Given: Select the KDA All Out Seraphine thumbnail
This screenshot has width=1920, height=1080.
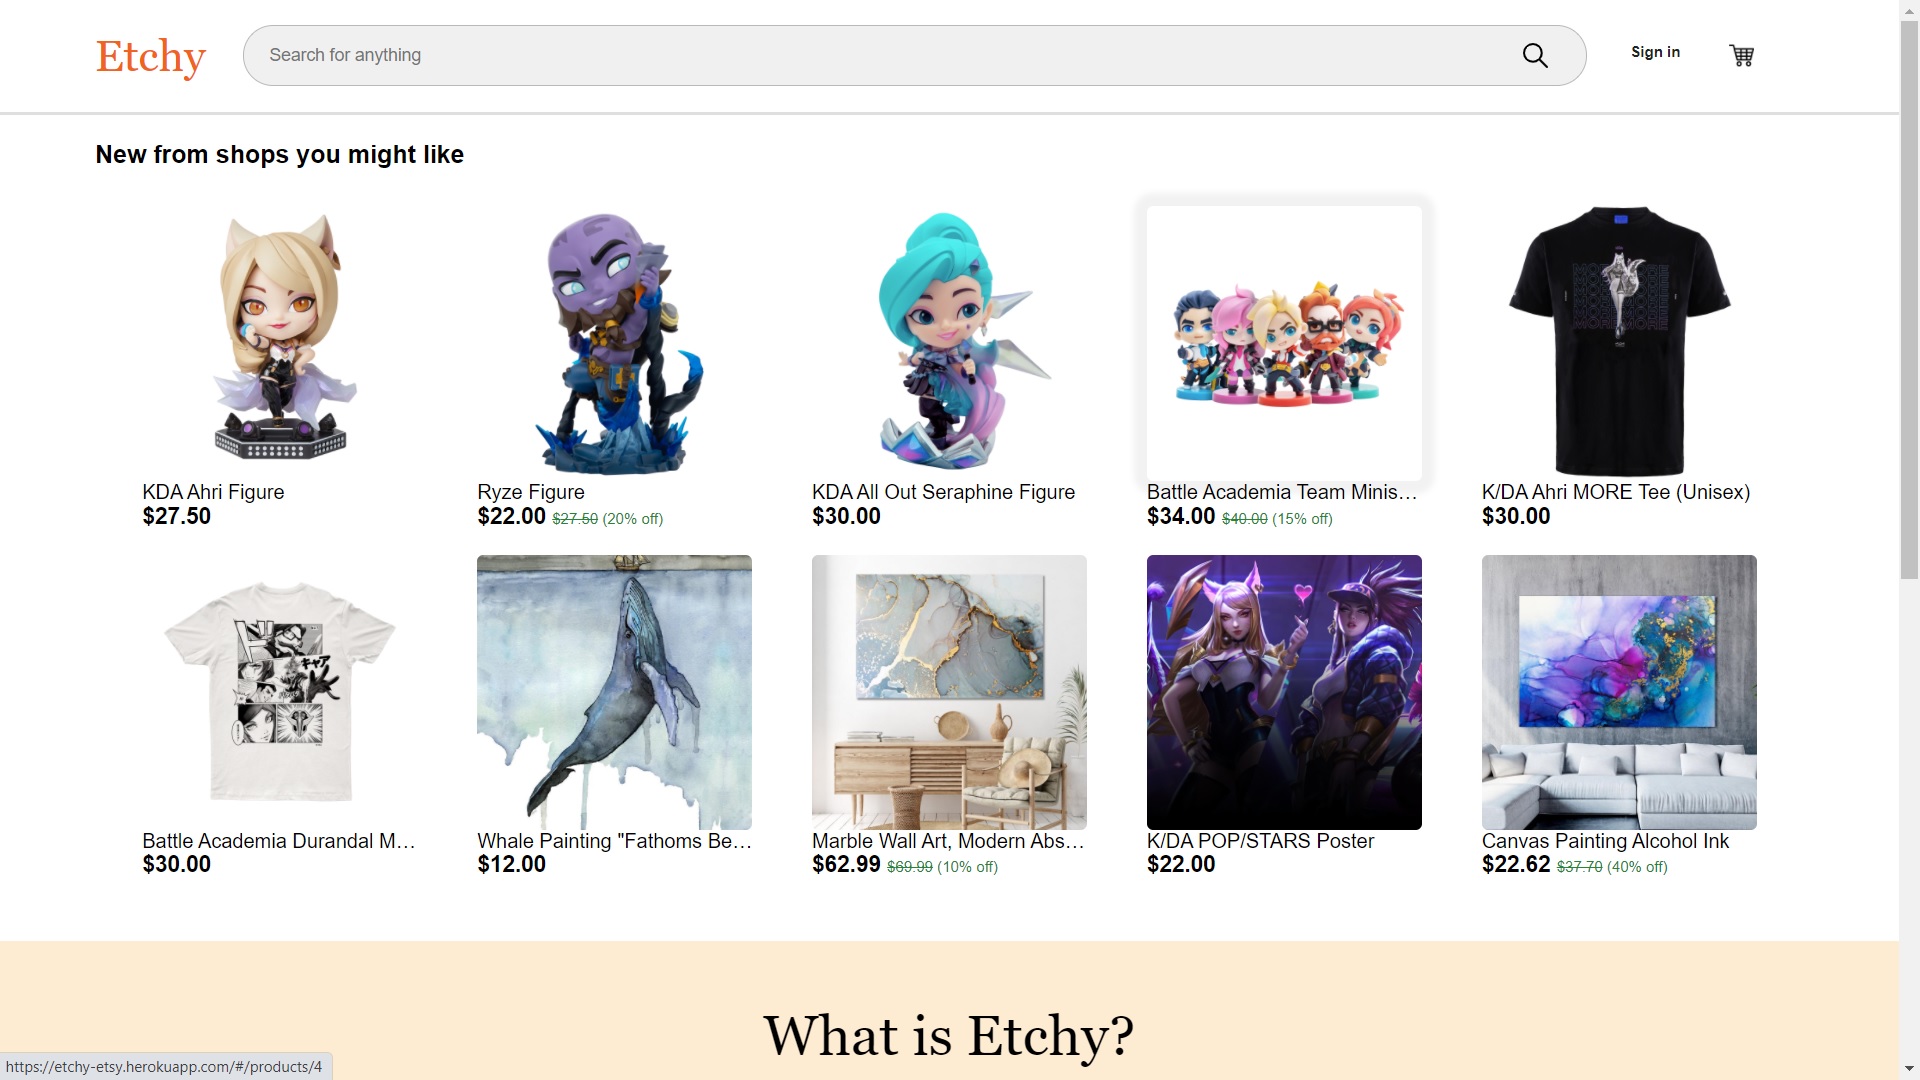Looking at the screenshot, I should pyautogui.click(x=950, y=343).
